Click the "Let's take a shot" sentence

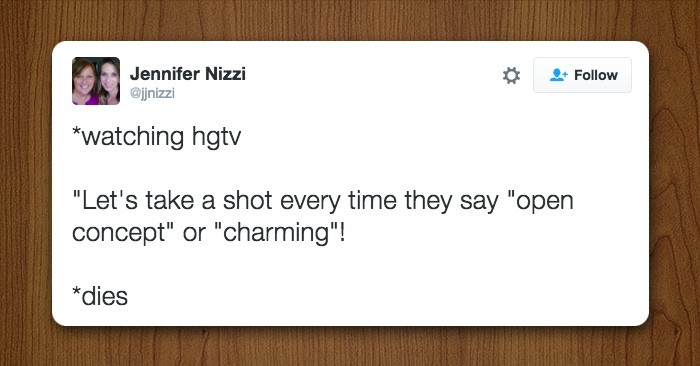click(x=323, y=216)
